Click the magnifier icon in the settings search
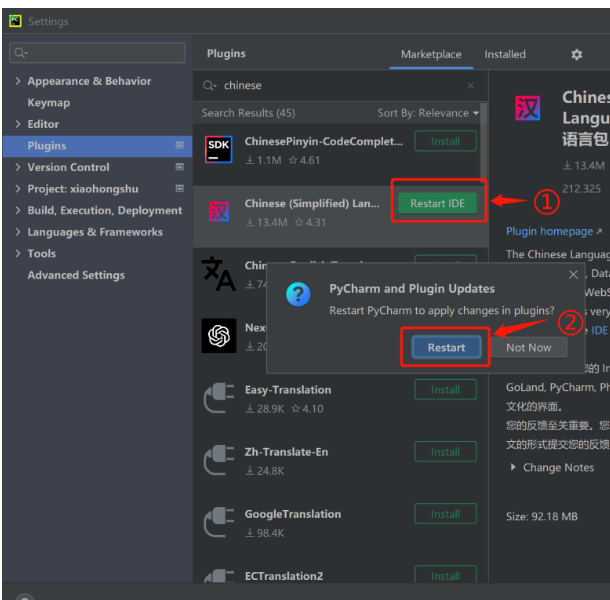 (20, 52)
